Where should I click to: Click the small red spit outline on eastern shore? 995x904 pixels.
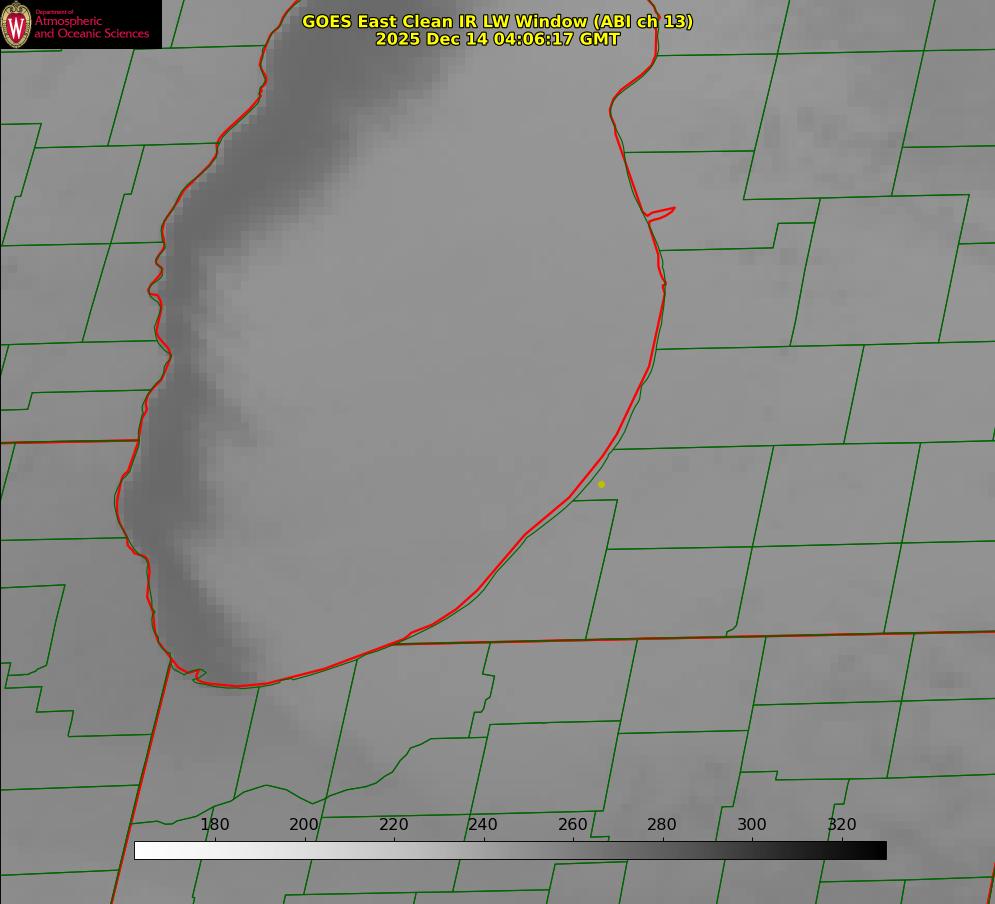click(x=661, y=212)
